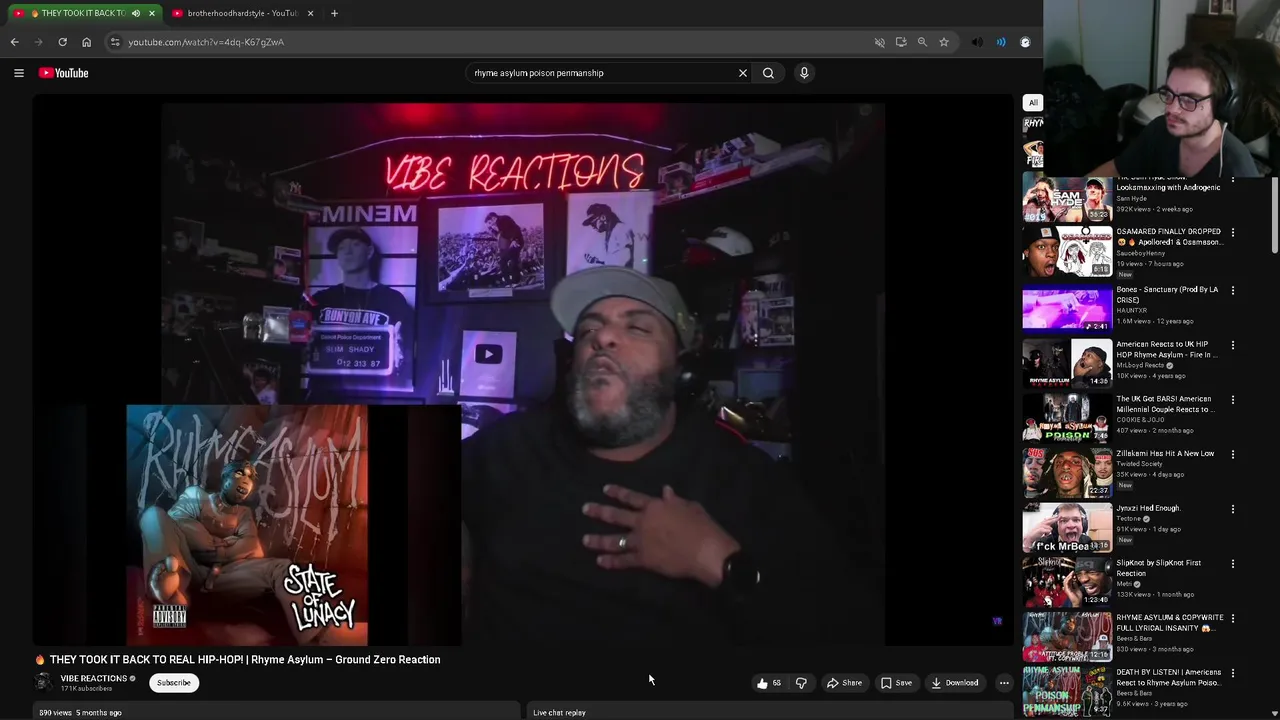Start voice search with microphone
Viewport: 1280px width, 720px height.
804,73
